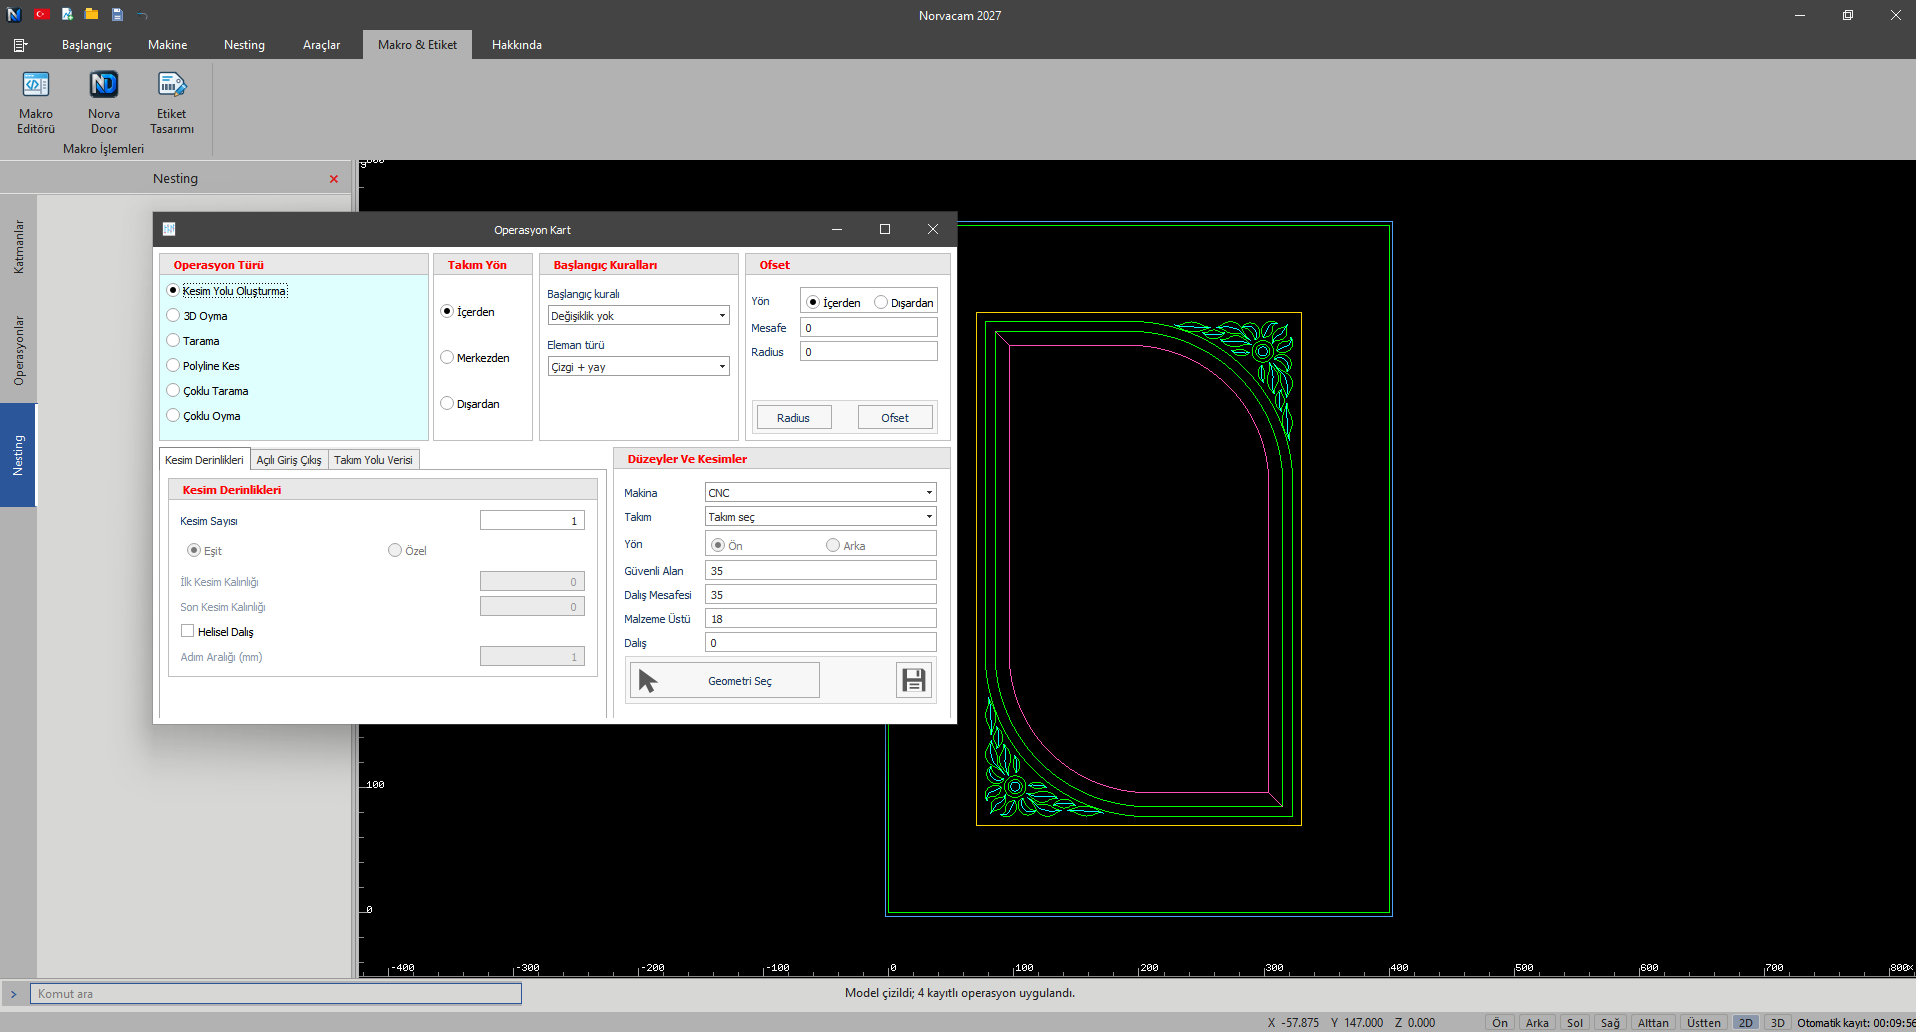This screenshot has width=1916, height=1032.
Task: Open the Başlangıç kuralı dropdown
Action: click(x=638, y=315)
